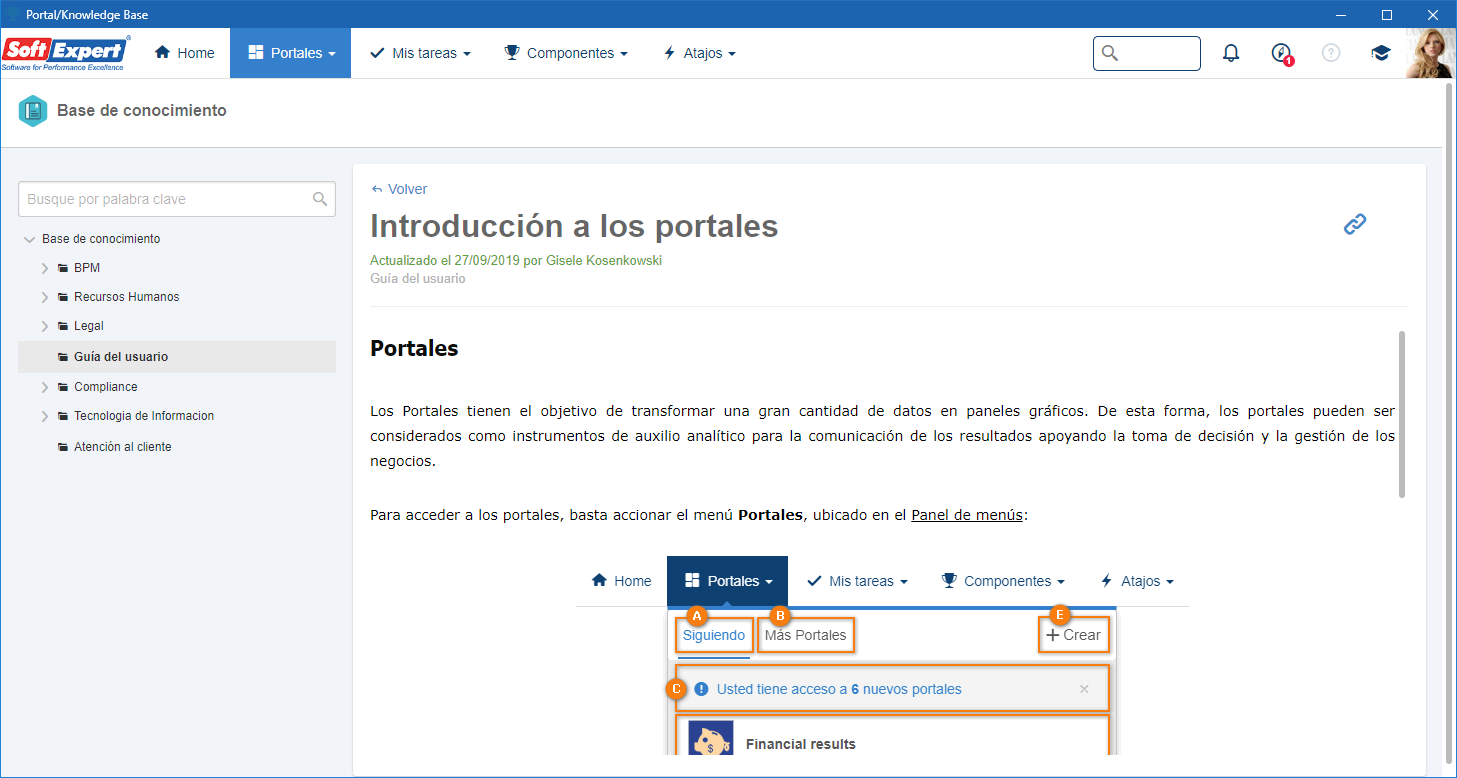Expand the Legal folder

tap(45, 326)
